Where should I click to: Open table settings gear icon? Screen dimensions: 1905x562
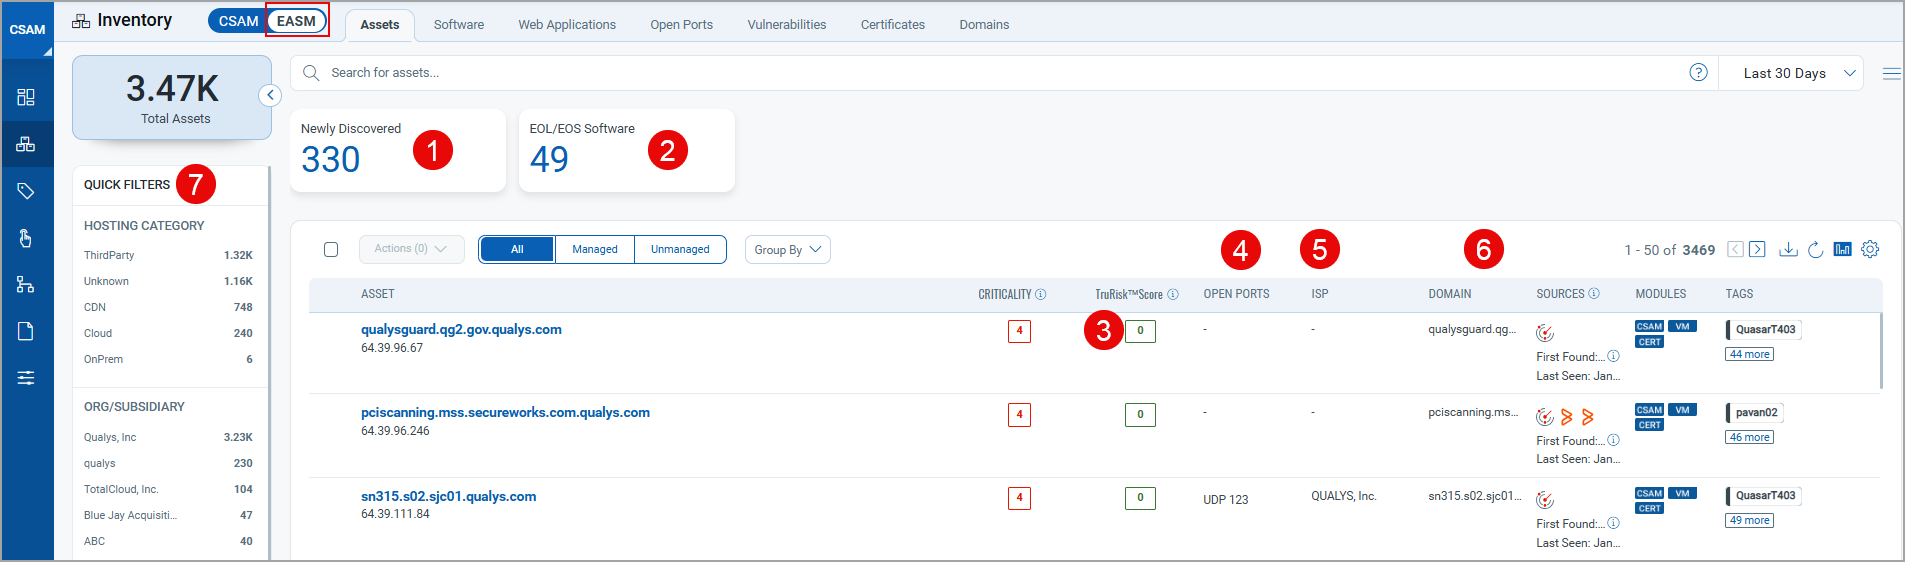click(x=1870, y=249)
